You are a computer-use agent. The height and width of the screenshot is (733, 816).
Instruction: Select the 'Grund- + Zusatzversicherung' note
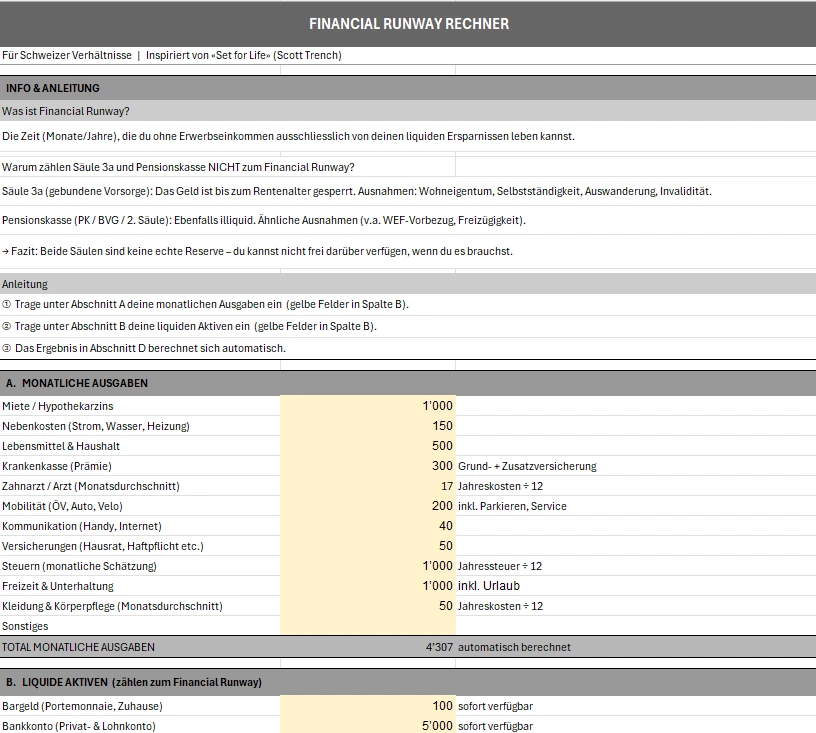tap(527, 466)
